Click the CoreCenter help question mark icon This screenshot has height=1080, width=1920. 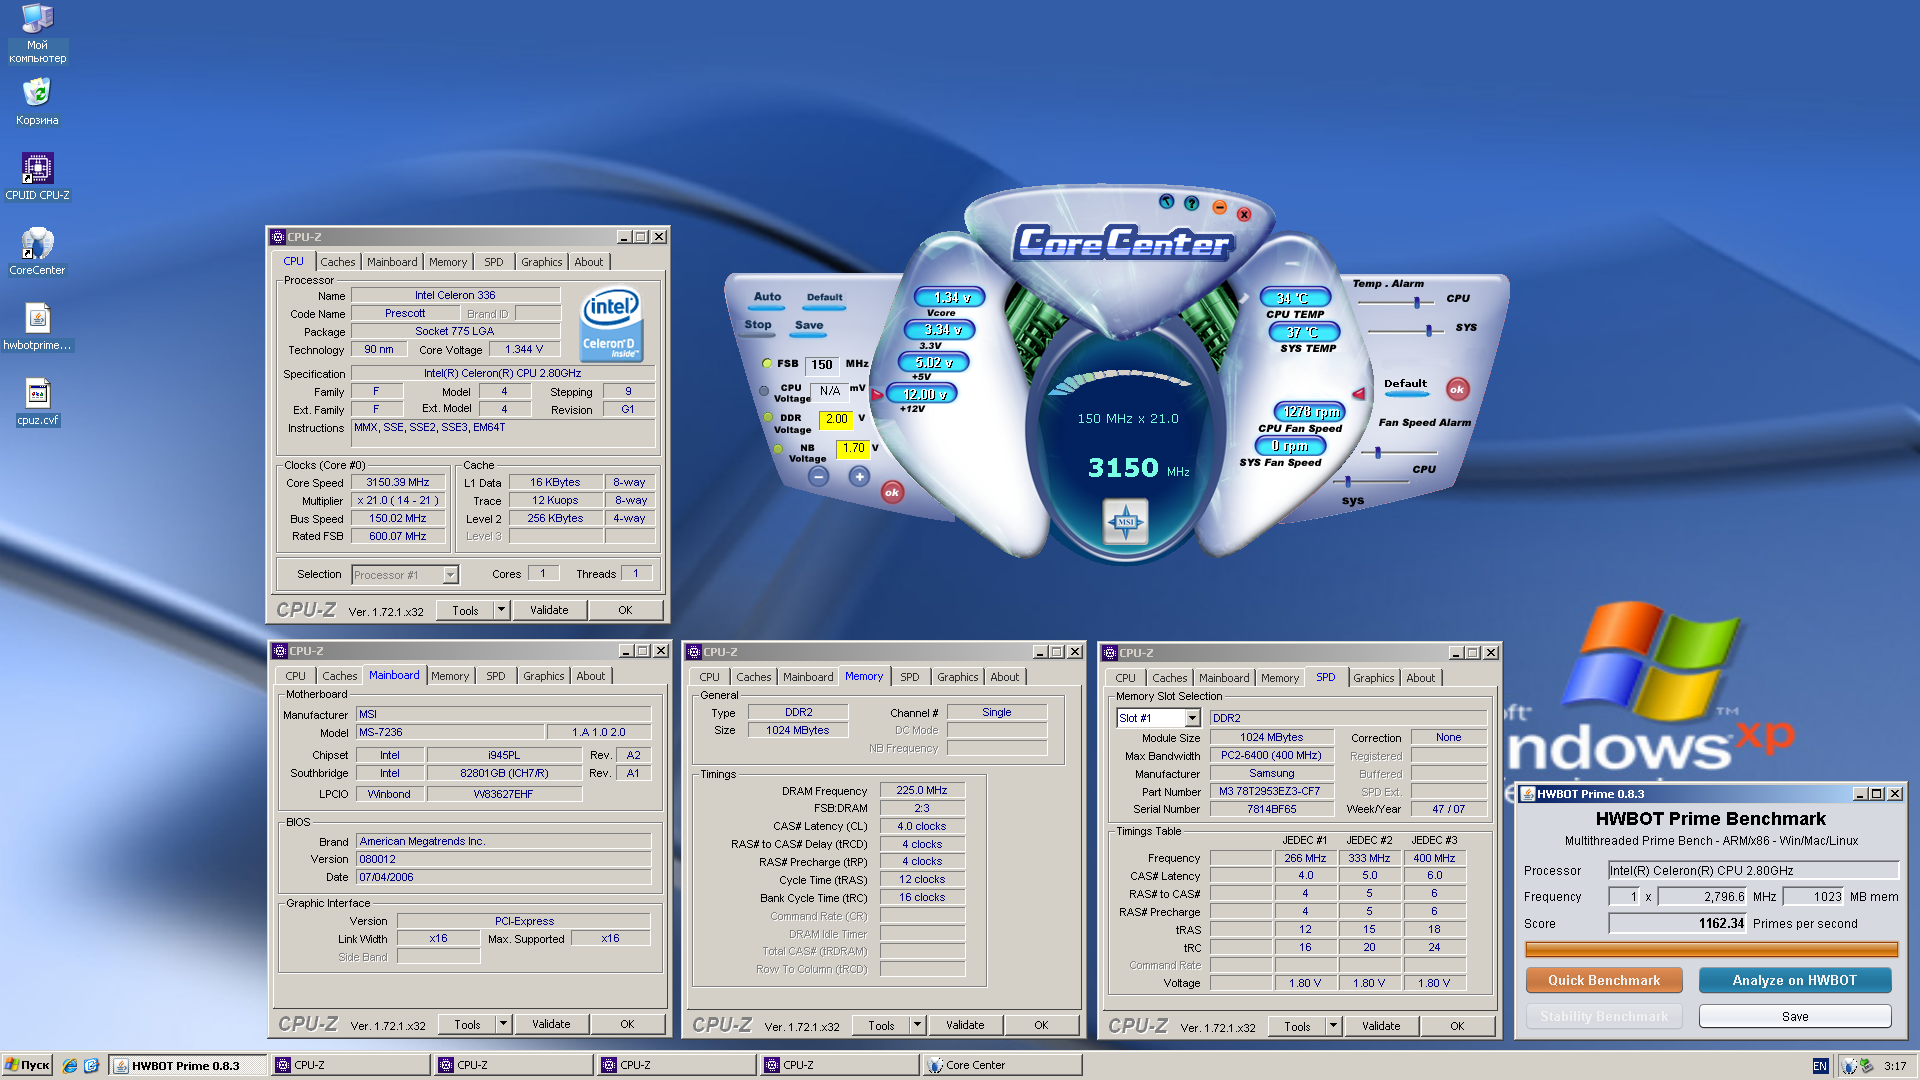coord(1191,203)
